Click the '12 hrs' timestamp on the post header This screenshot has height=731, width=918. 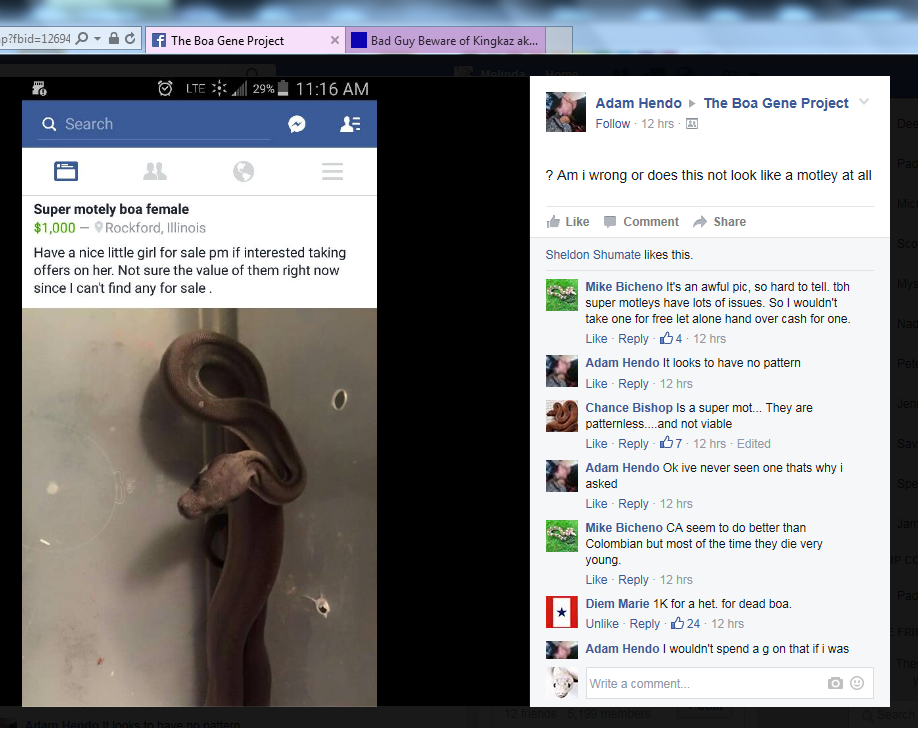(x=657, y=123)
